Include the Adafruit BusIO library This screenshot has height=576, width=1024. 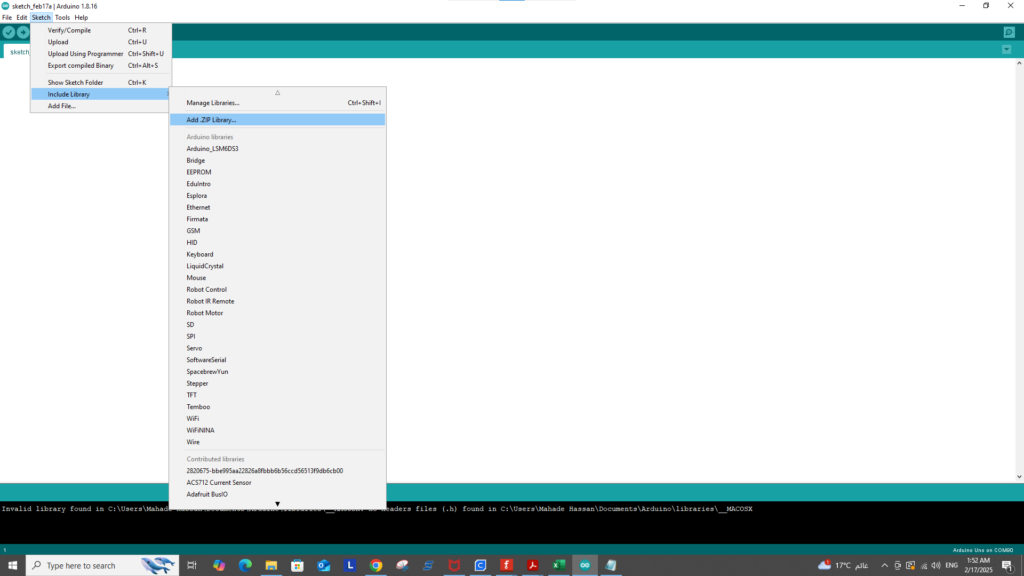click(278, 494)
